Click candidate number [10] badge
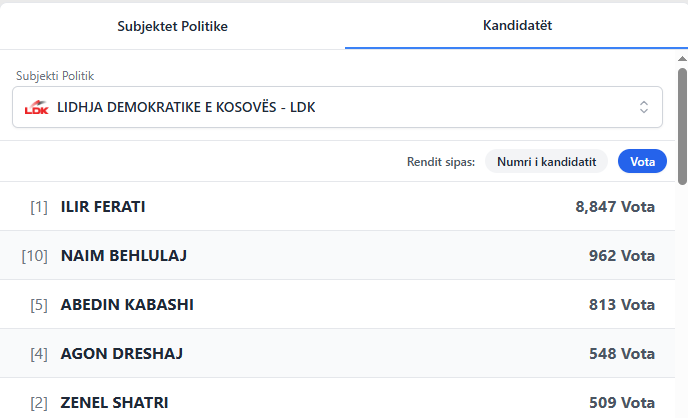The height and width of the screenshot is (418, 688). click(x=35, y=256)
